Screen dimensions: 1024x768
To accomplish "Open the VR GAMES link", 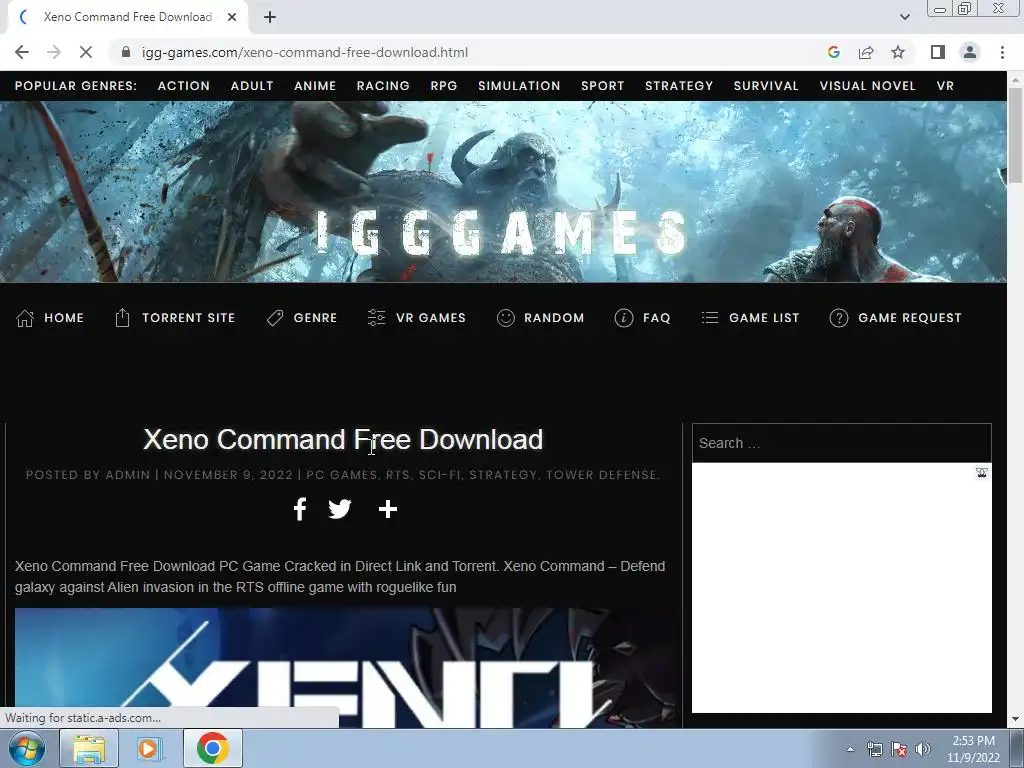I will [431, 318].
